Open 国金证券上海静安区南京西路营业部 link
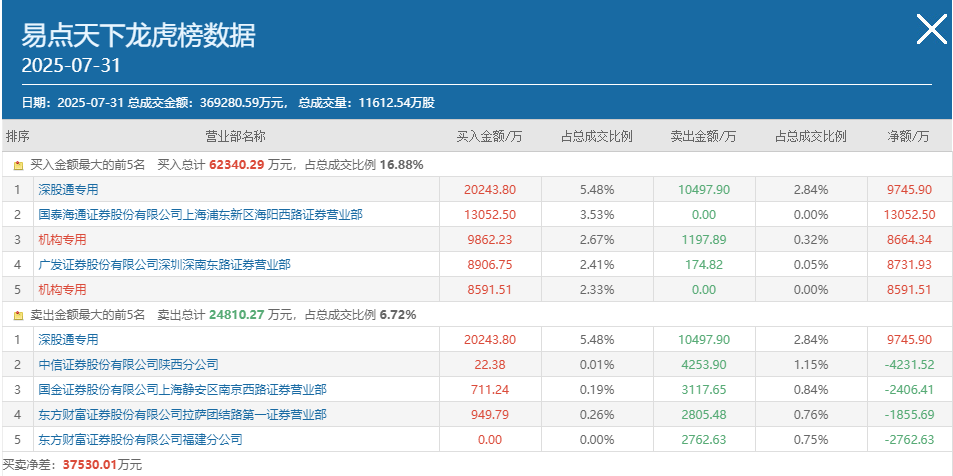The image size is (953, 476). 182,390
